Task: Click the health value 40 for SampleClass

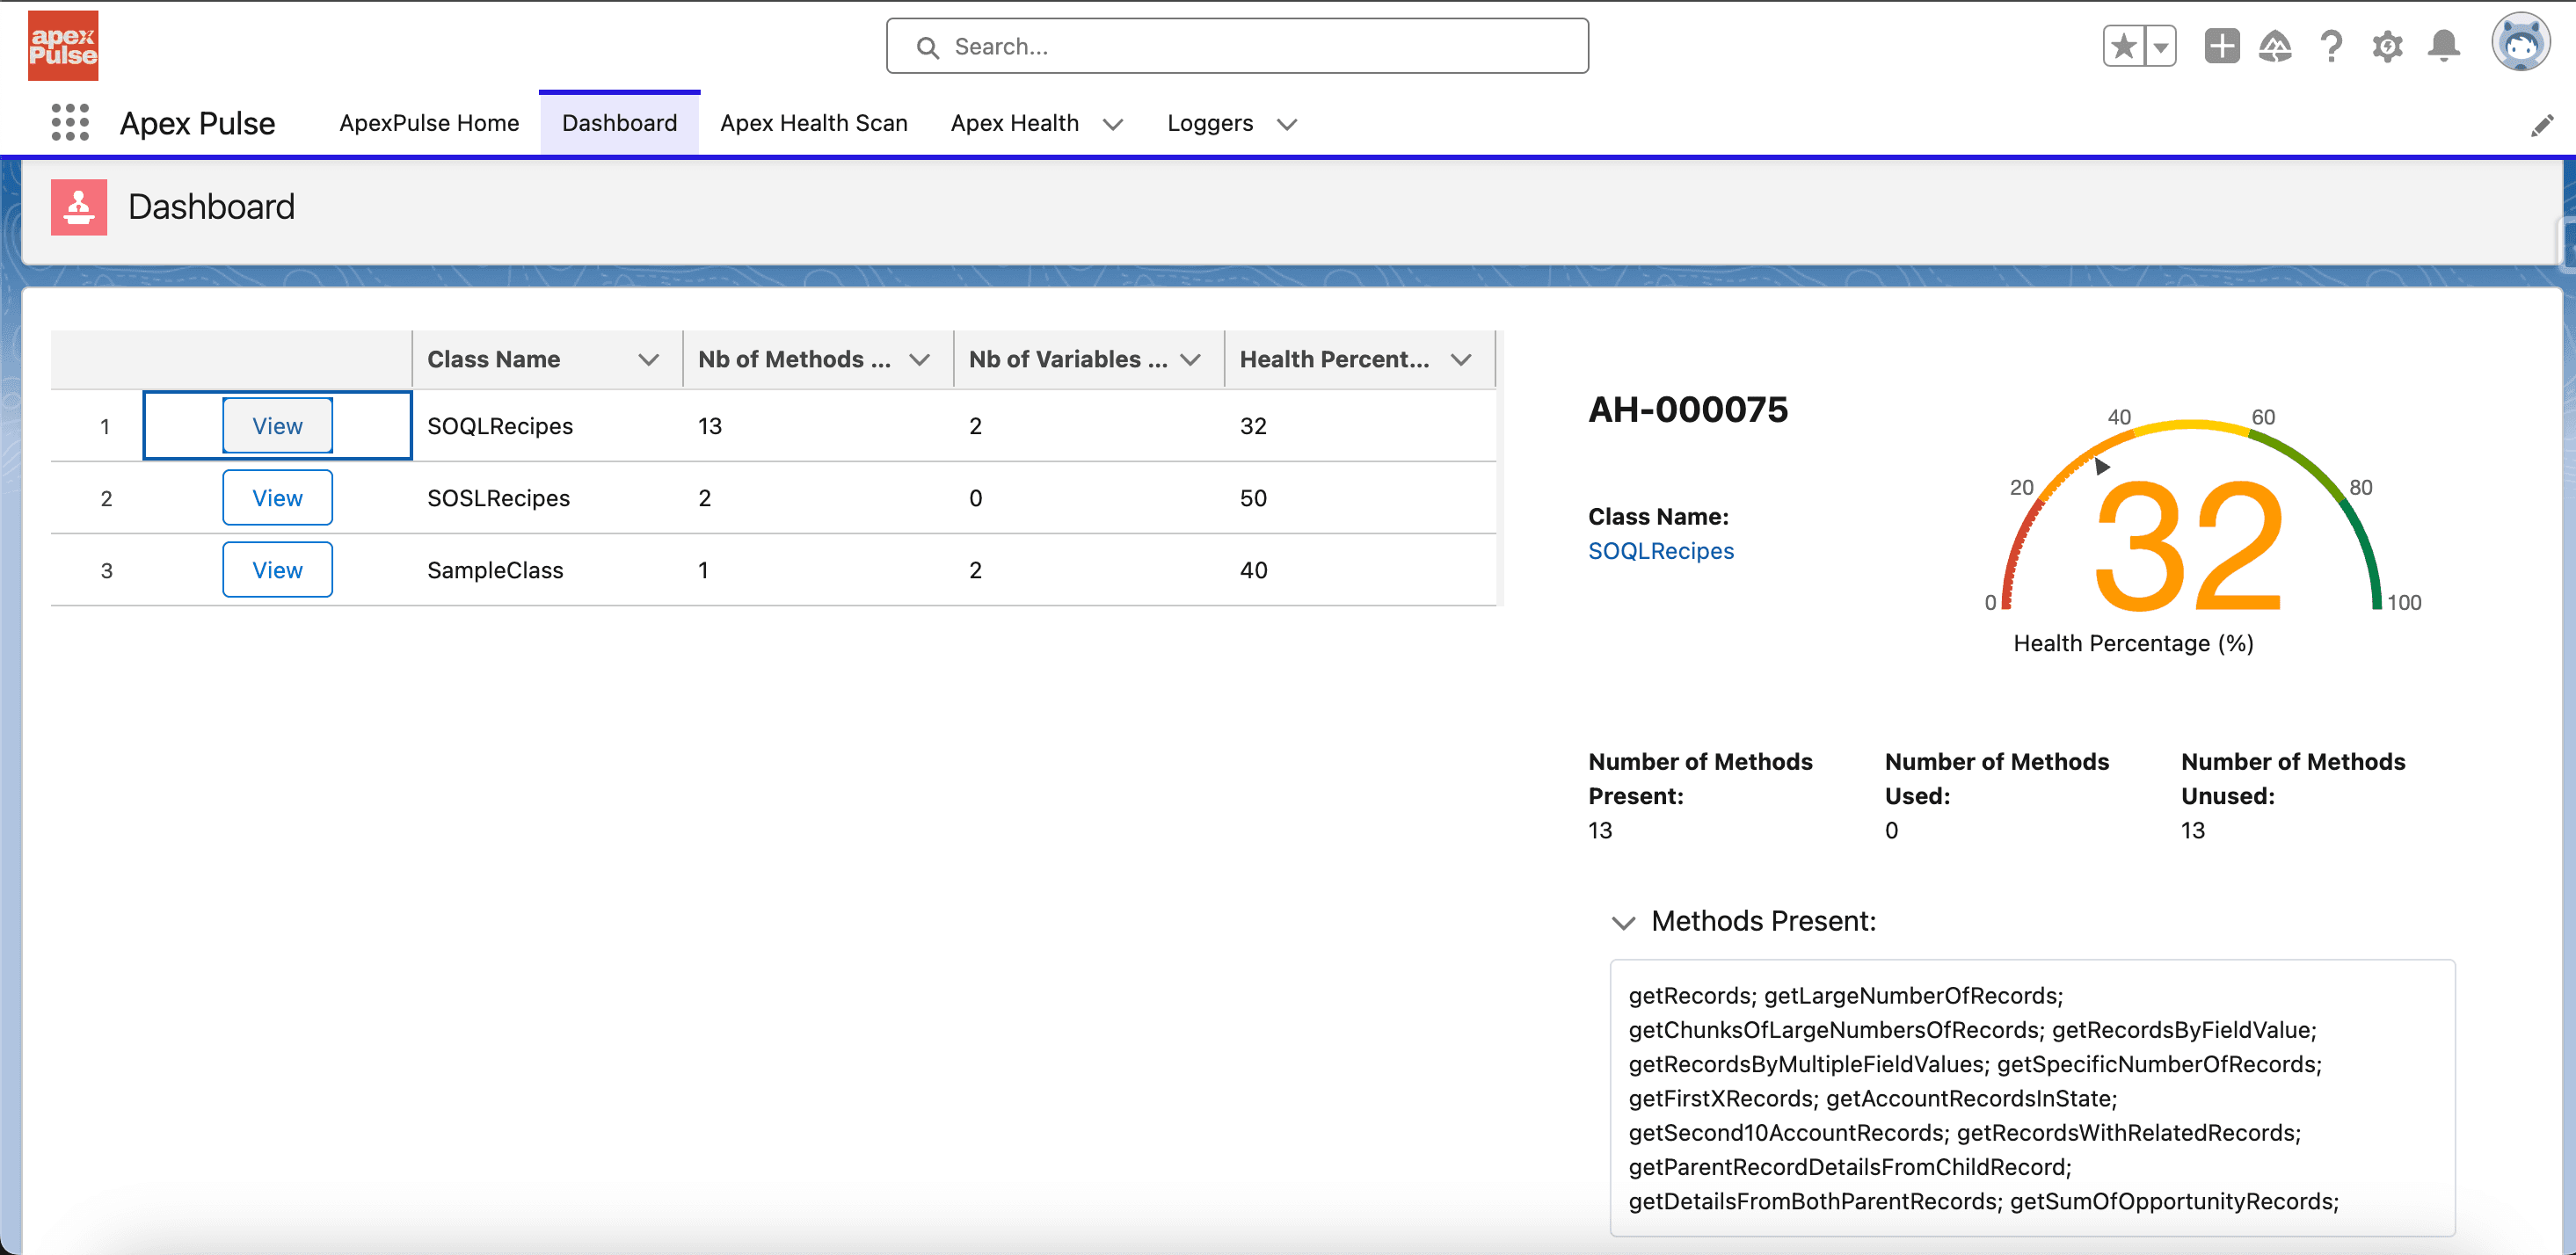Action: [1253, 570]
